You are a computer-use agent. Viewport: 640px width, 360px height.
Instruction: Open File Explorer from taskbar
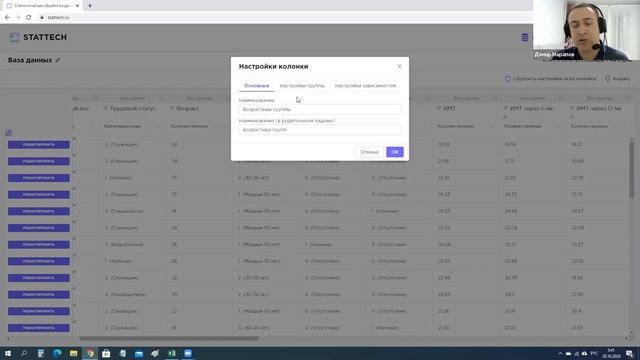pos(73,353)
